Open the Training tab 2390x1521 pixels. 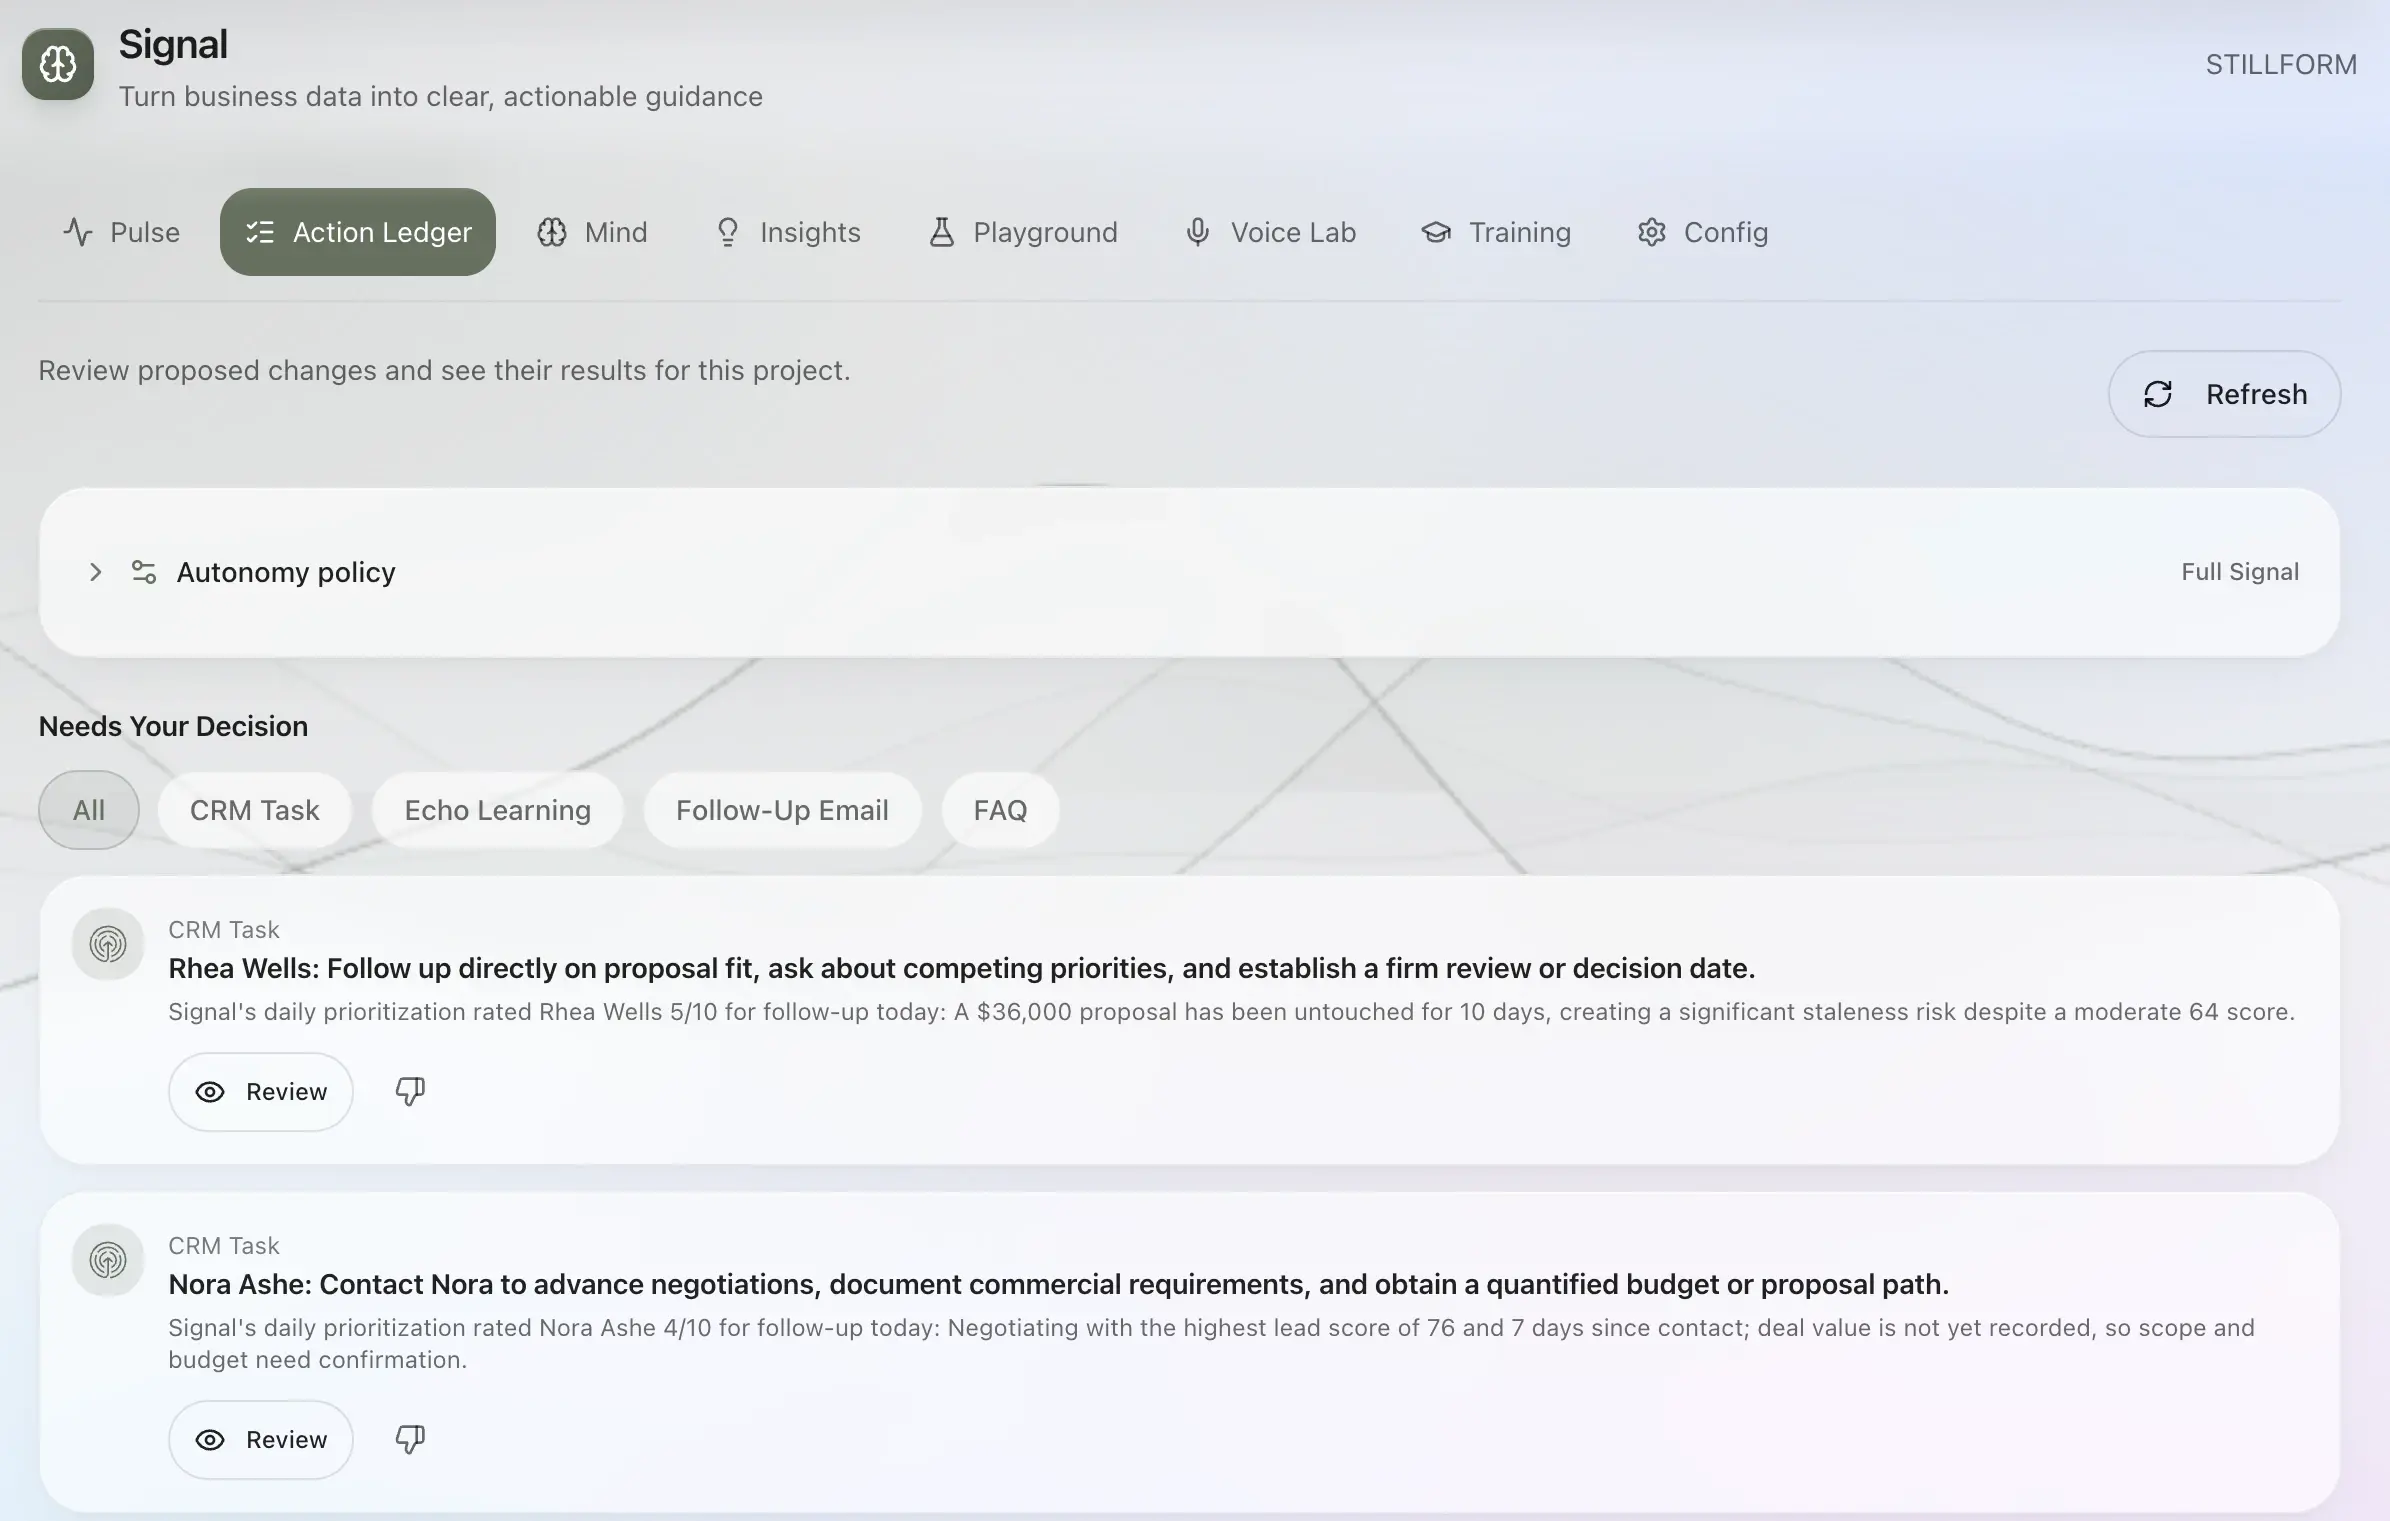coord(1497,232)
